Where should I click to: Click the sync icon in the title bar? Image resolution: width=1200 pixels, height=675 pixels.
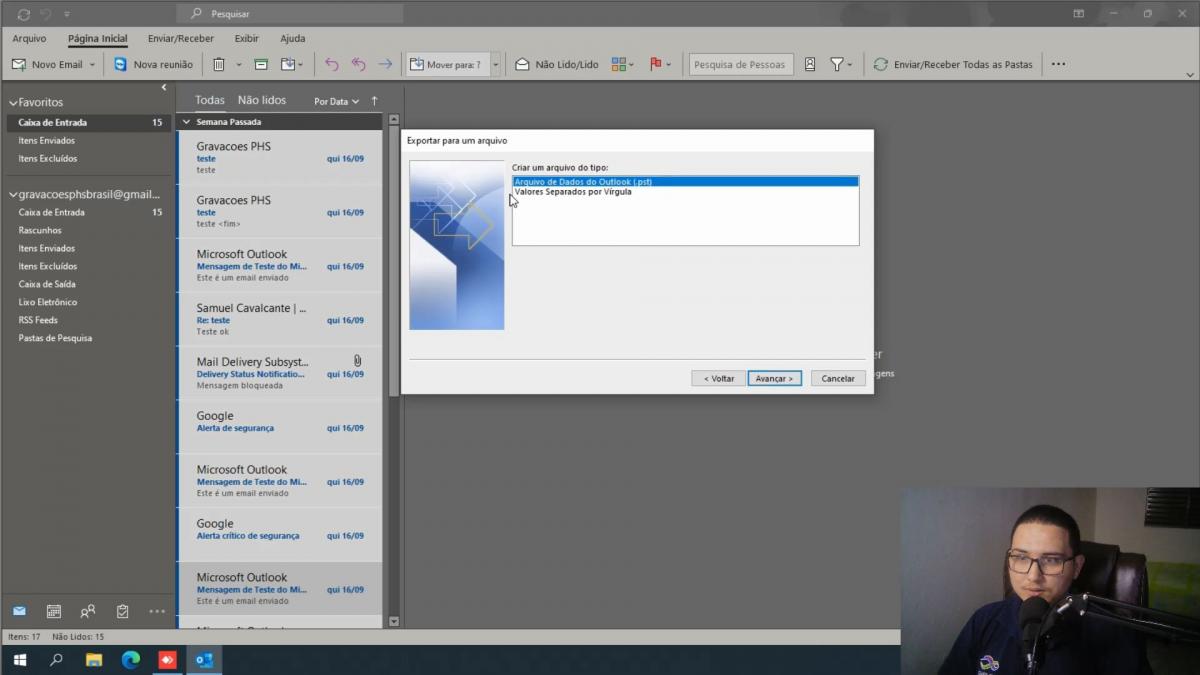tap(23, 14)
